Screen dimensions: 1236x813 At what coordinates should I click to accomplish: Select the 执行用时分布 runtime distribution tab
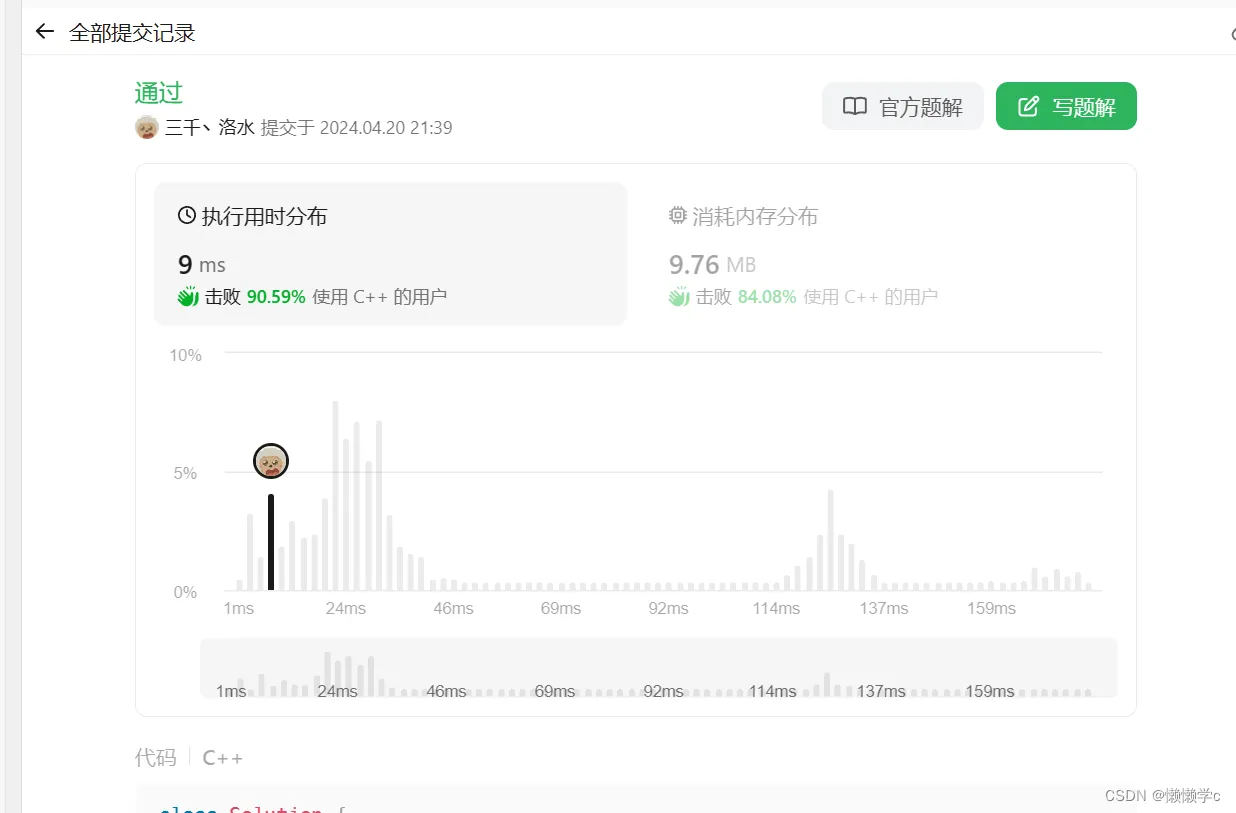tap(390, 254)
